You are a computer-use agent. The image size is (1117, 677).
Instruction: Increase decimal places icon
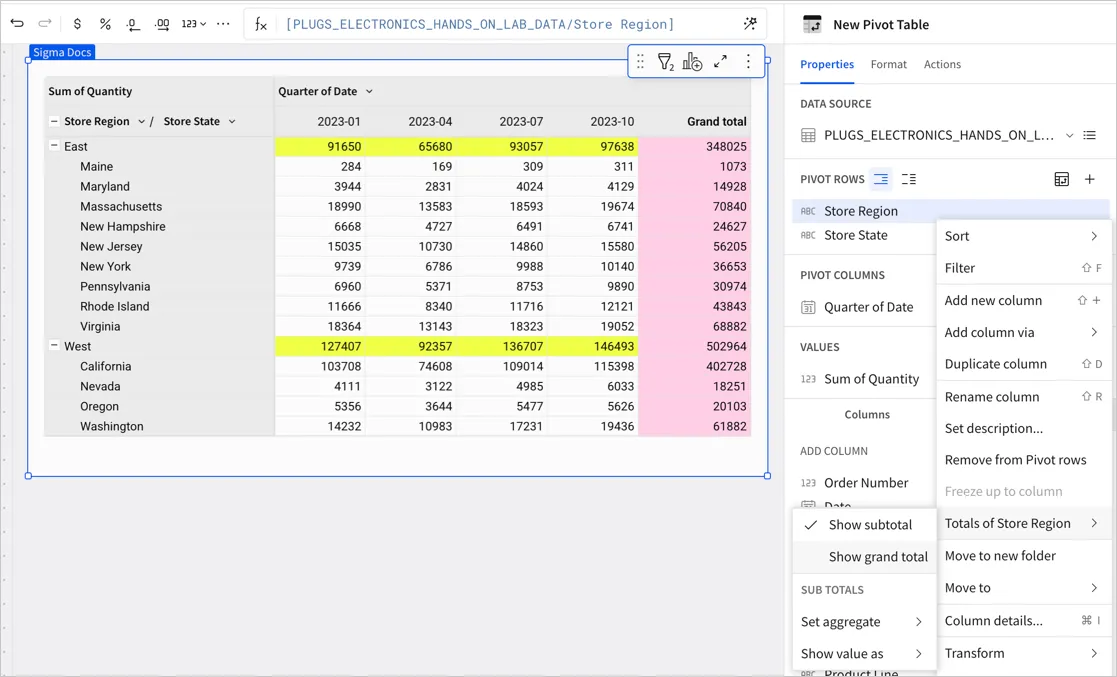[x=162, y=24]
